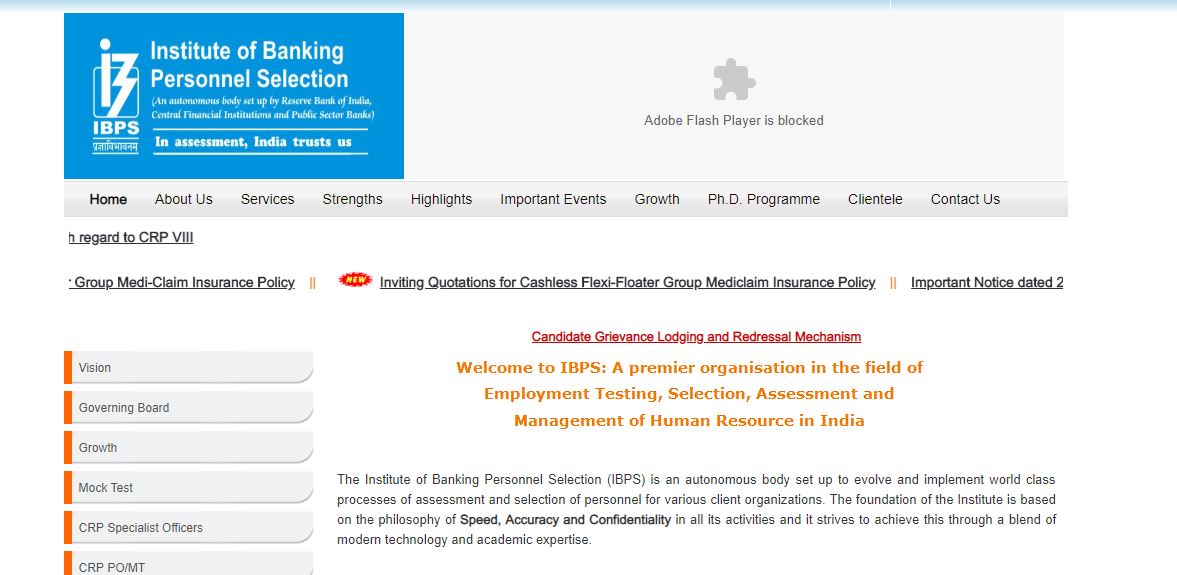Image resolution: width=1177 pixels, height=575 pixels.
Task: Open the Contact Us page
Action: point(965,199)
